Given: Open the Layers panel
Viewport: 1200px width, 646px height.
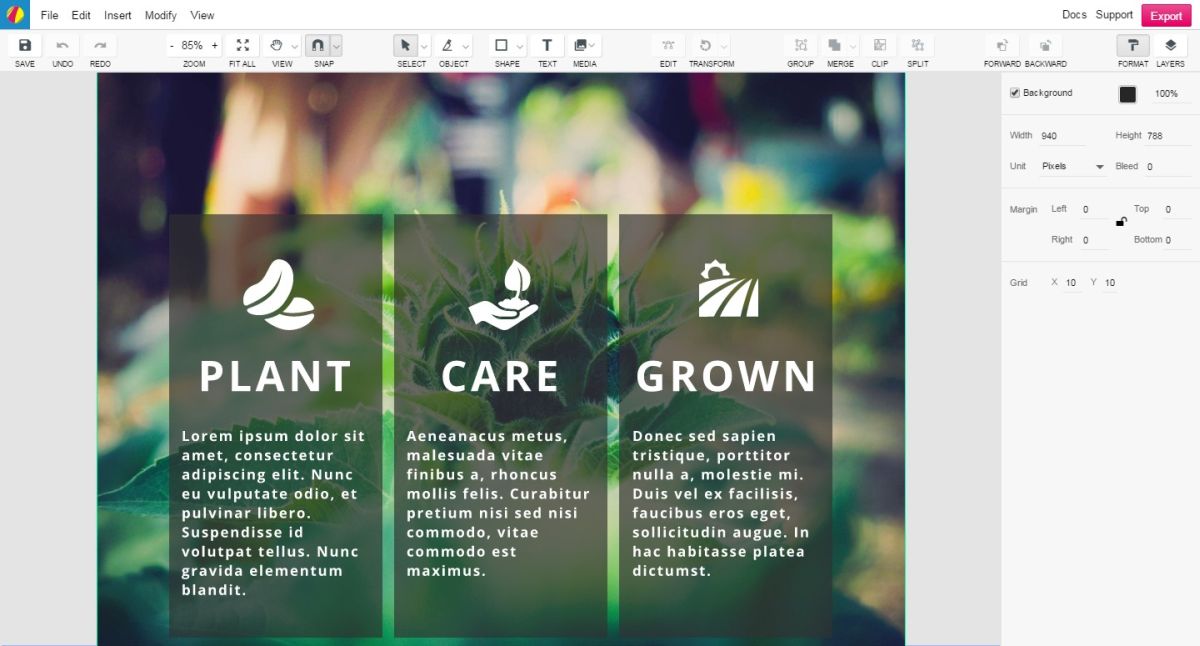Looking at the screenshot, I should click(1170, 45).
